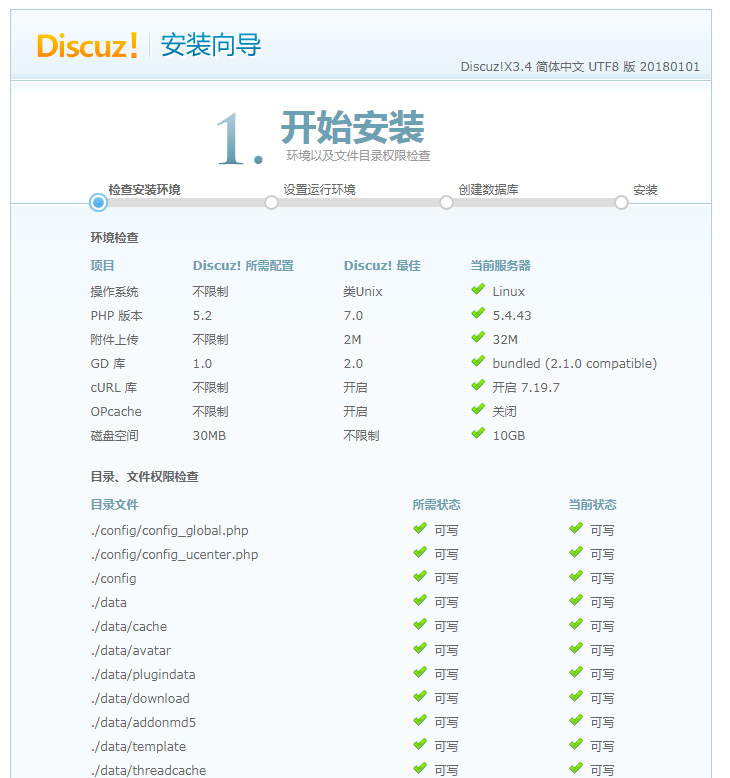
Task: Click the 磁盘空间 row label
Action: click(x=115, y=436)
